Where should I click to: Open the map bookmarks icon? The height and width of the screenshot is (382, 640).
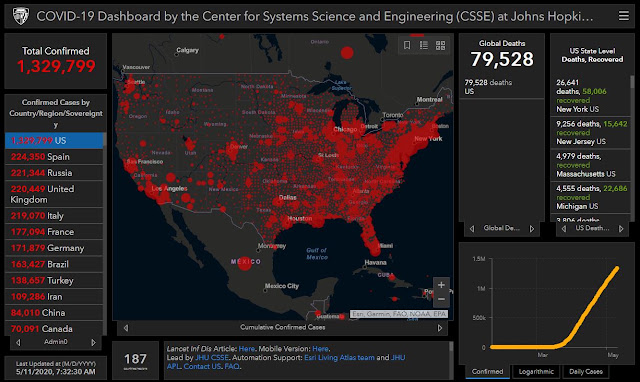point(407,45)
